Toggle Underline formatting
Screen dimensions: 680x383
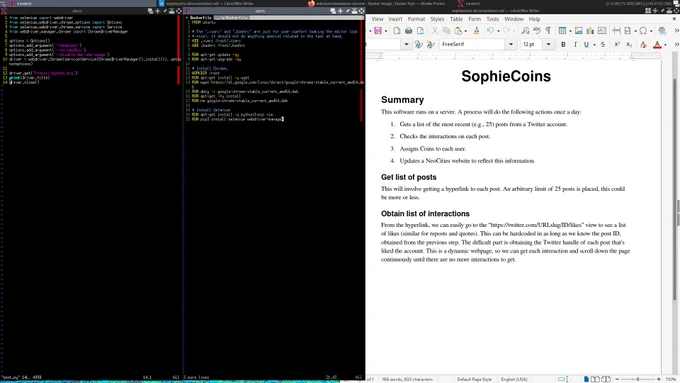(x=586, y=44)
